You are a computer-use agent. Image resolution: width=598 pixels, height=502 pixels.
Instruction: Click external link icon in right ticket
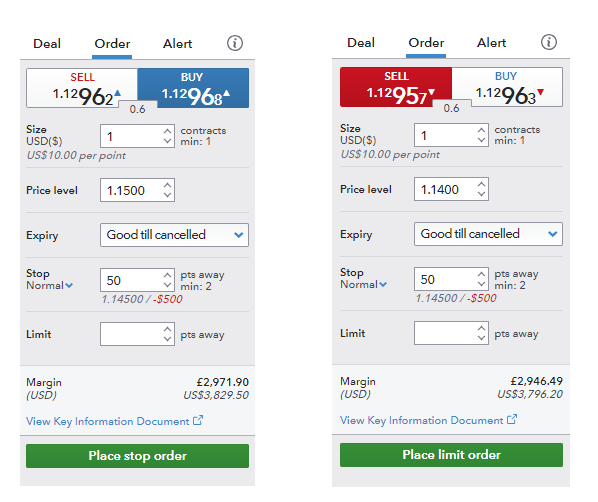pyautogui.click(x=512, y=419)
